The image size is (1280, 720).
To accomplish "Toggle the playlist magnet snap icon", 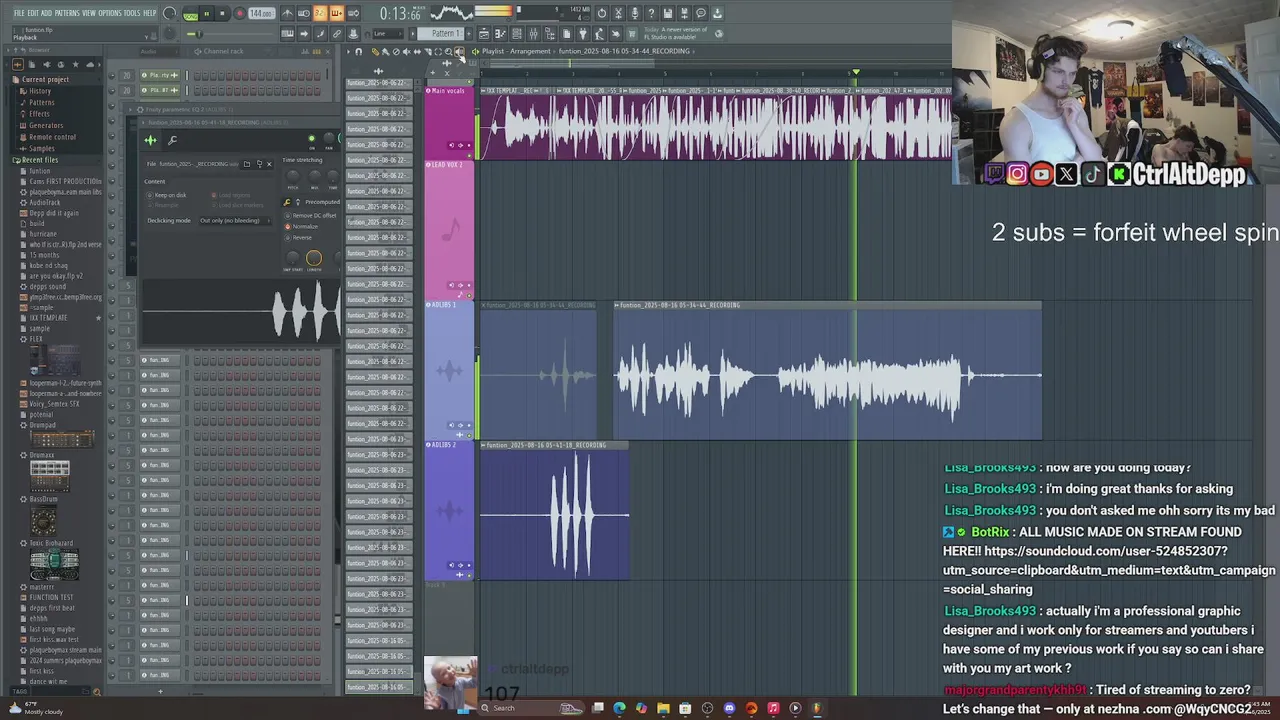I will [359, 51].
